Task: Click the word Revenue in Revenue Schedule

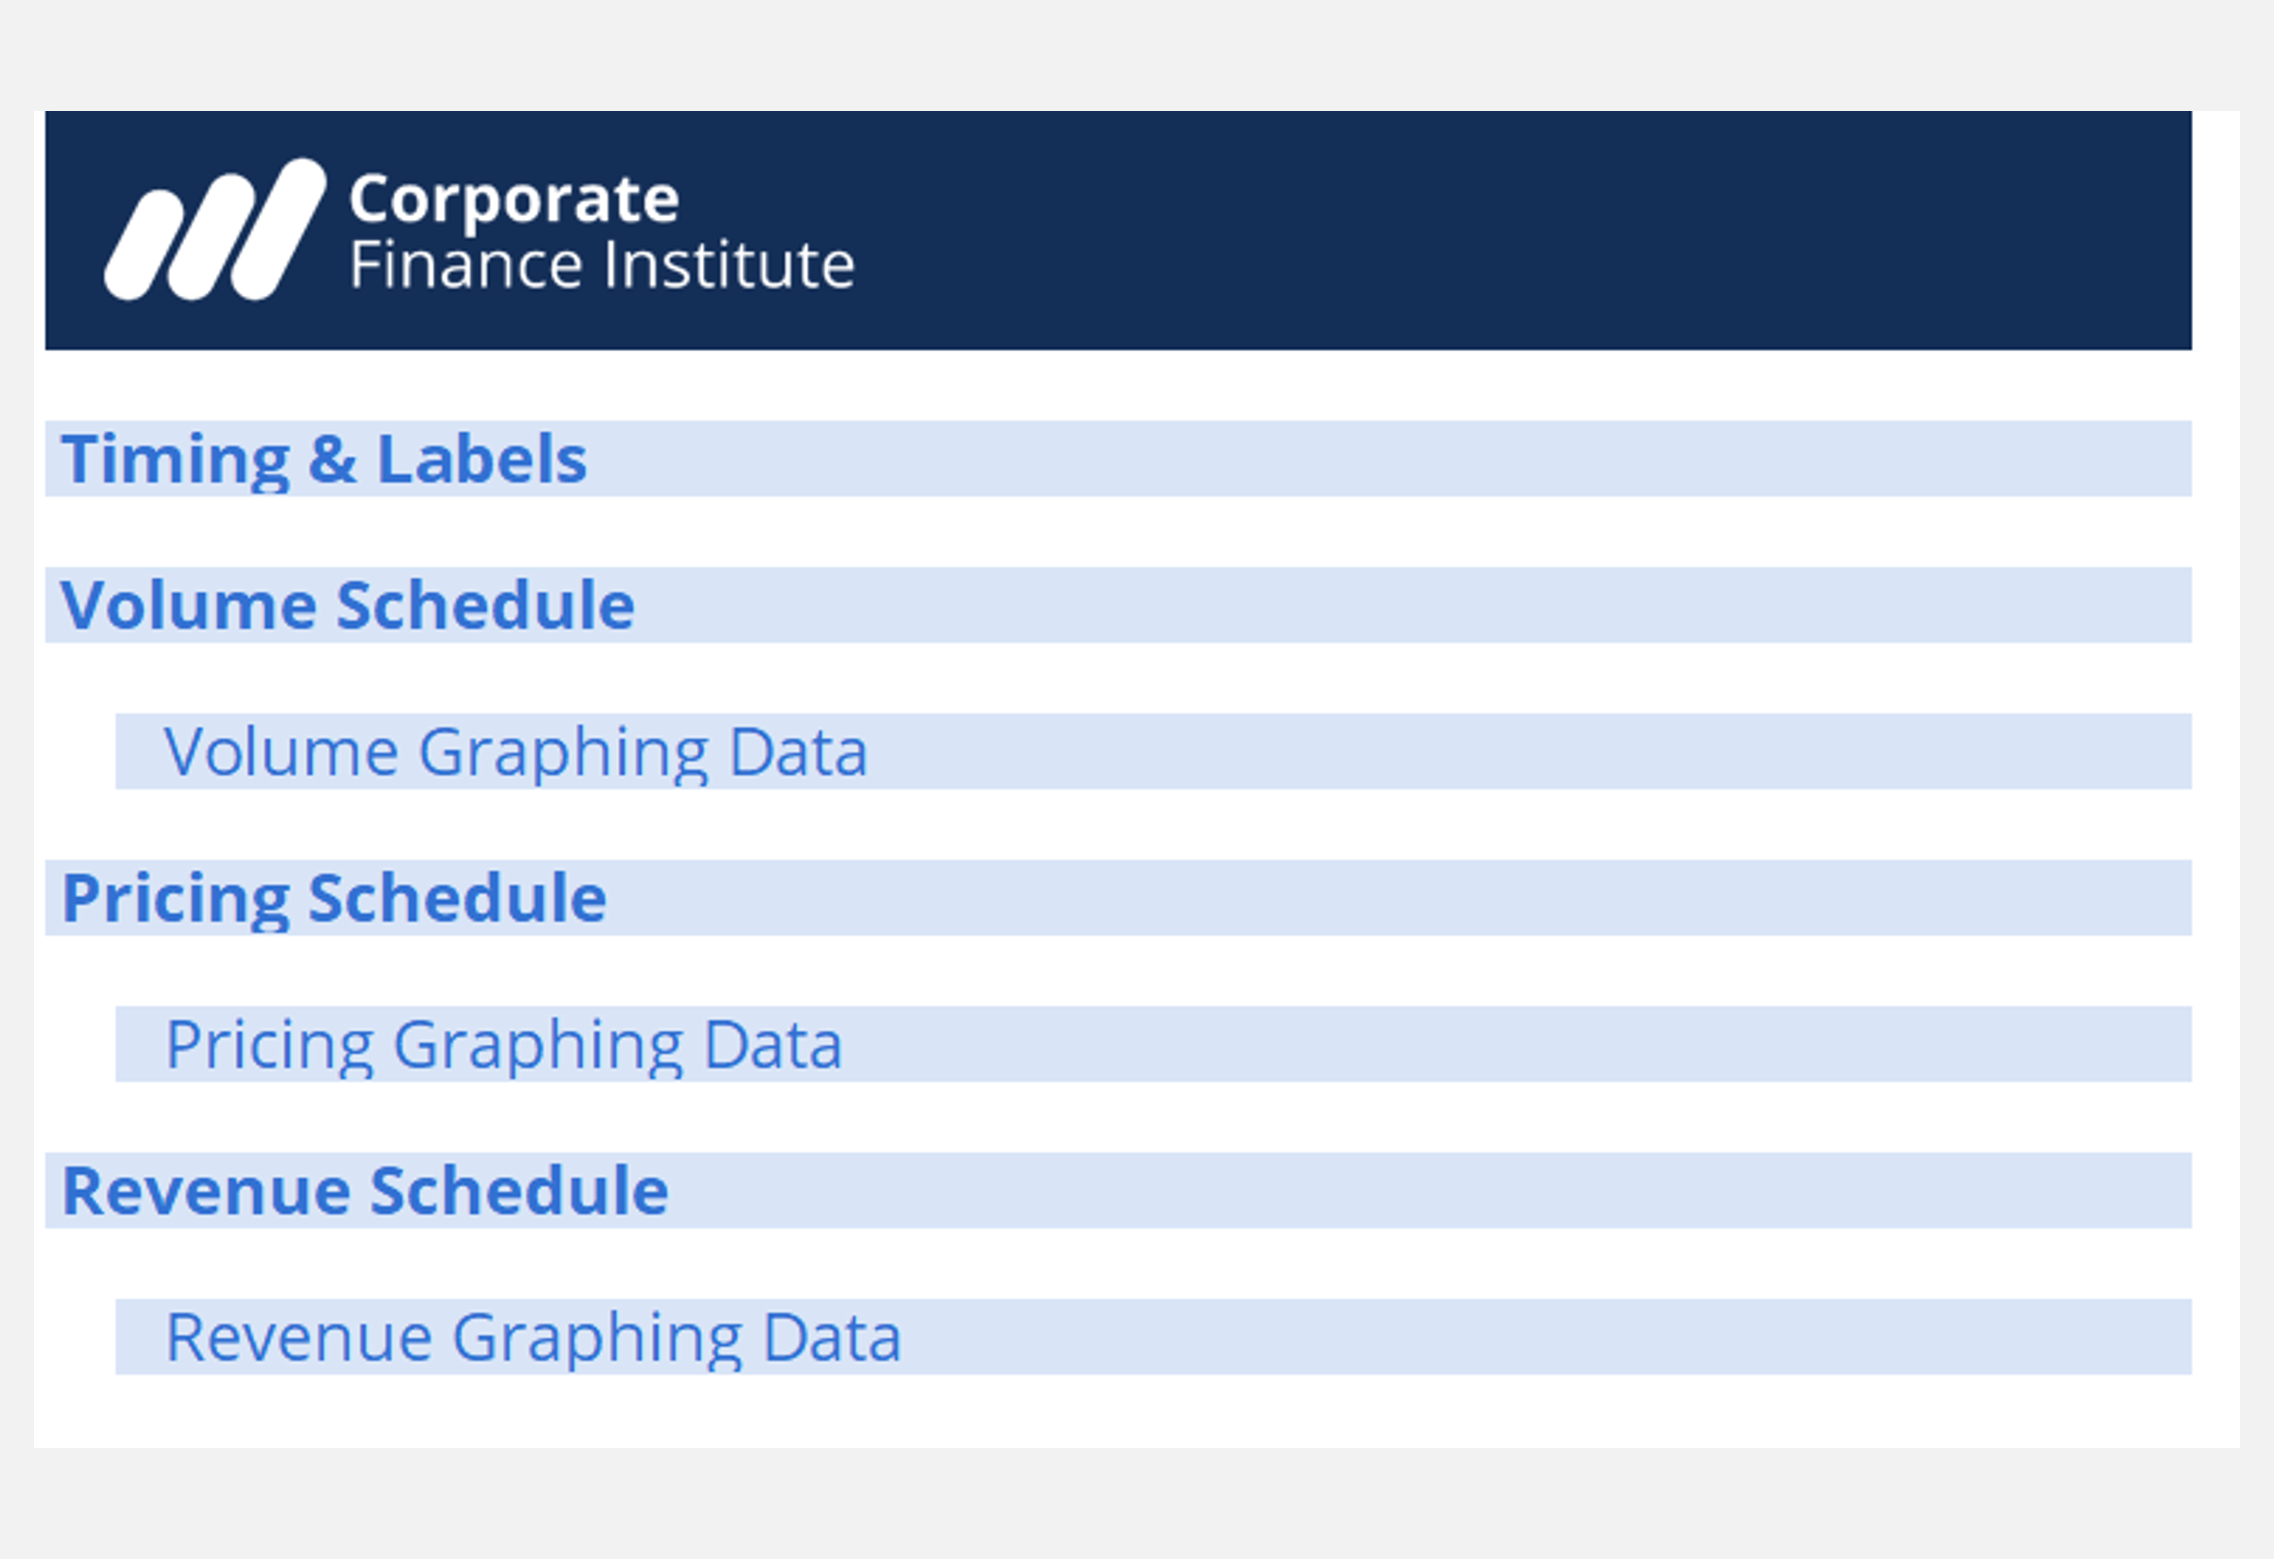Action: (205, 1191)
